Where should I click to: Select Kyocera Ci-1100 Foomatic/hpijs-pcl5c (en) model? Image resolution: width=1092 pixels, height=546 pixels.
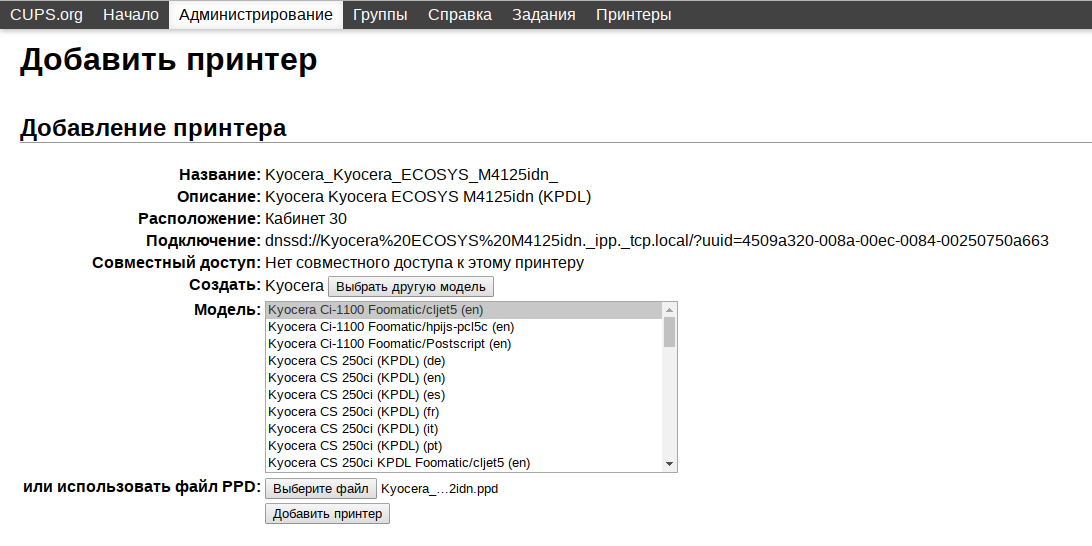click(465, 327)
